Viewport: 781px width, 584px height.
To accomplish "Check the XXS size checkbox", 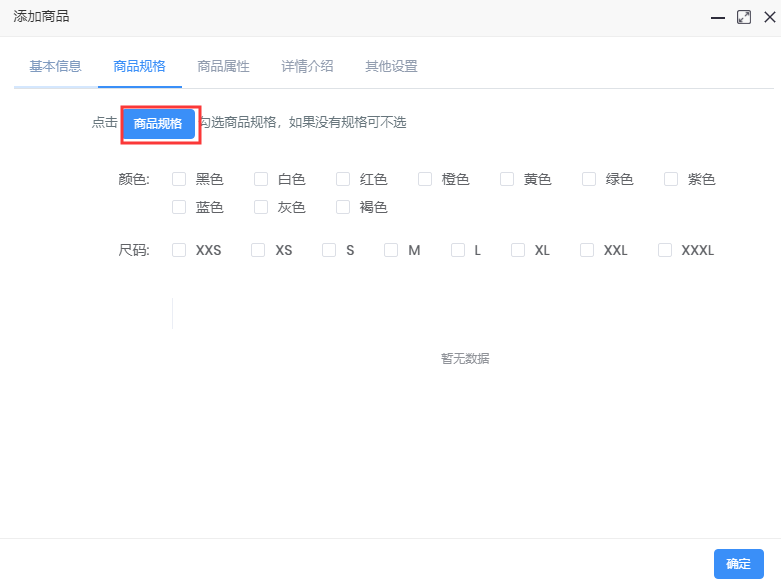I will [179, 250].
